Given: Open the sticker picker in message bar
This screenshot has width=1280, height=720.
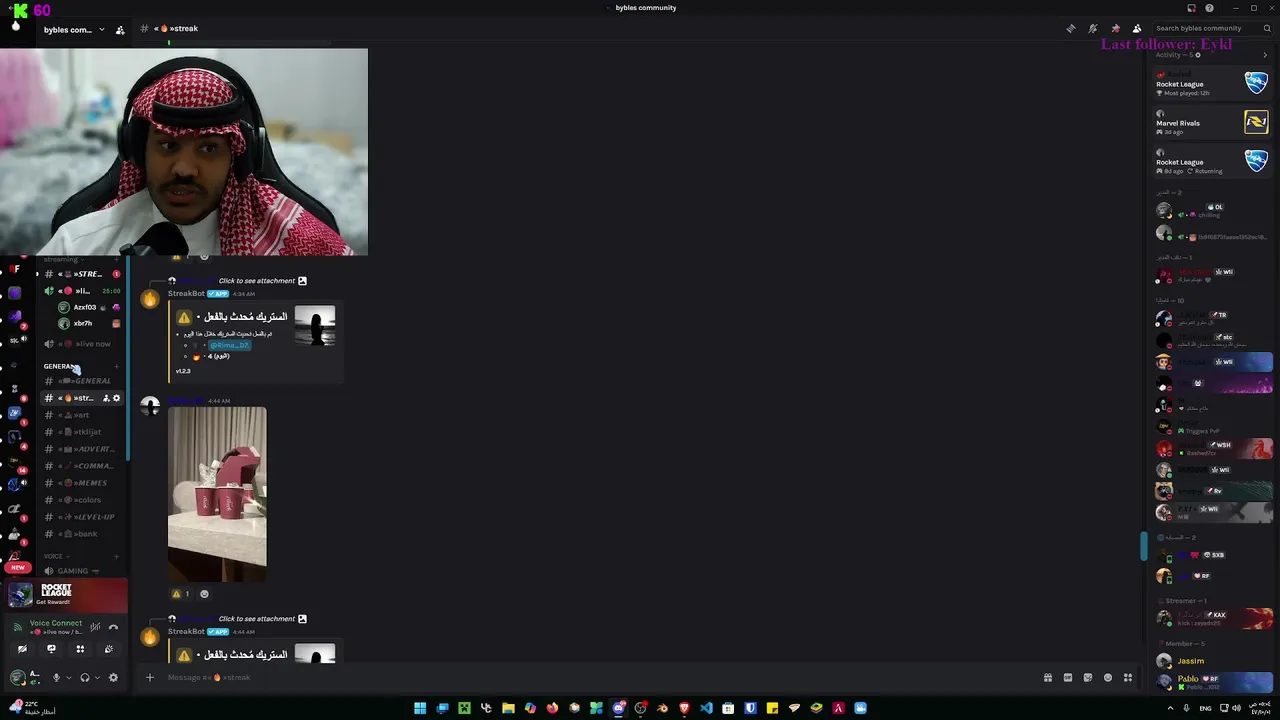Looking at the screenshot, I should pos(1087,677).
